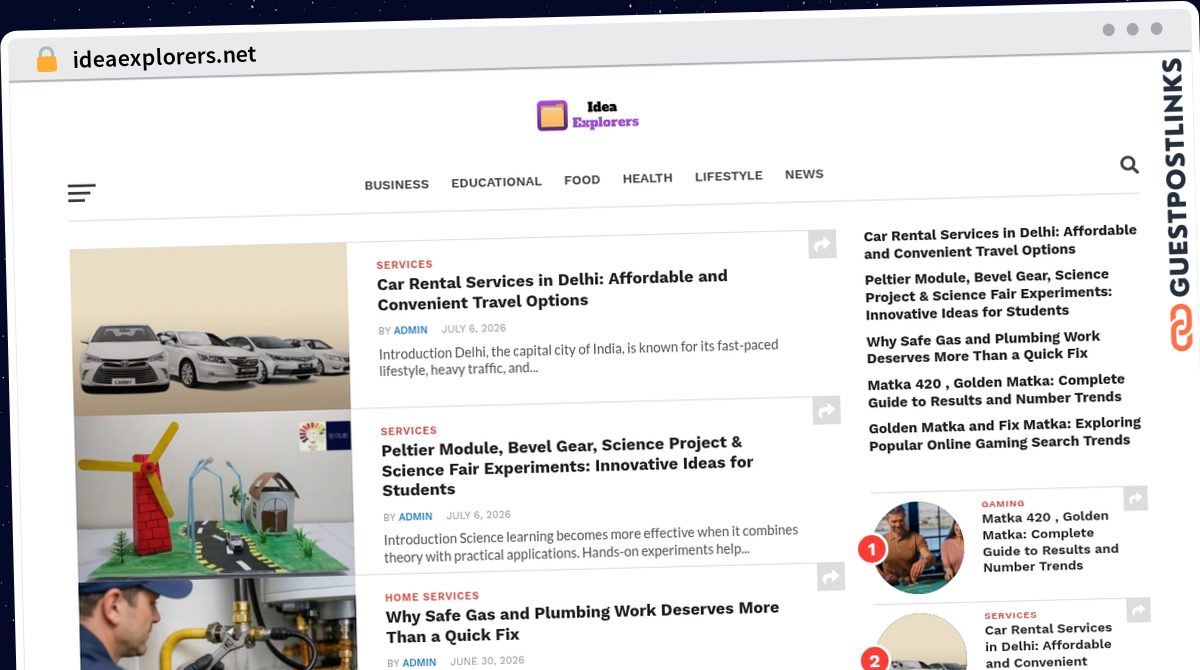The width and height of the screenshot is (1200, 670).
Task: Share the sidebar Matka 420 post
Action: pos(1135,497)
